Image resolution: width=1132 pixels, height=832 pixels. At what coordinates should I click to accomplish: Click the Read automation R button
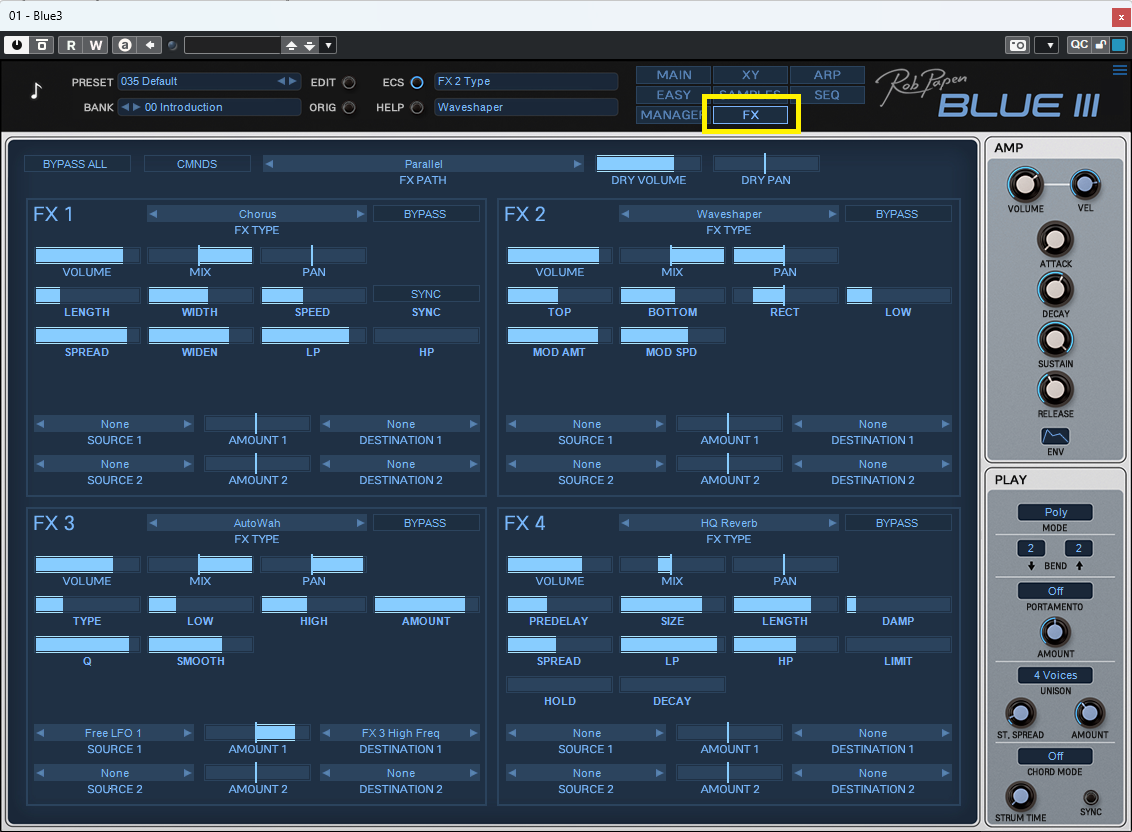click(71, 45)
